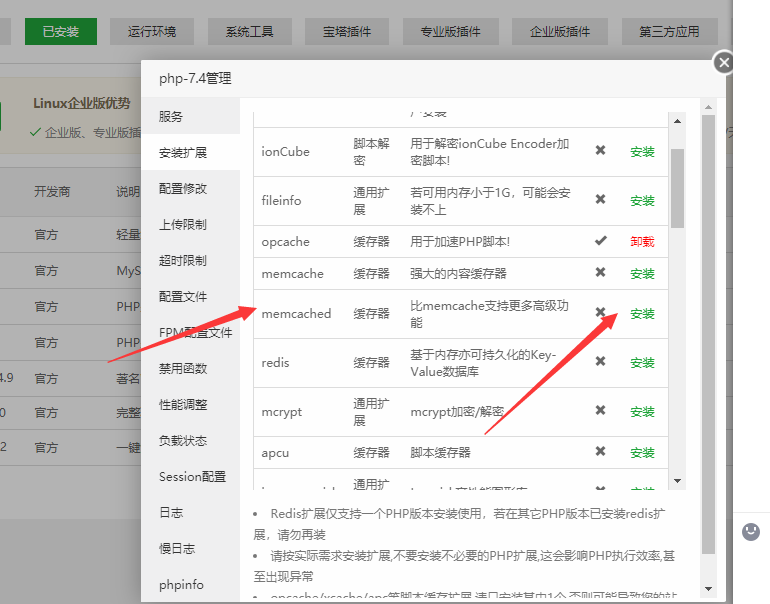Install the apcu extension

click(x=642, y=453)
